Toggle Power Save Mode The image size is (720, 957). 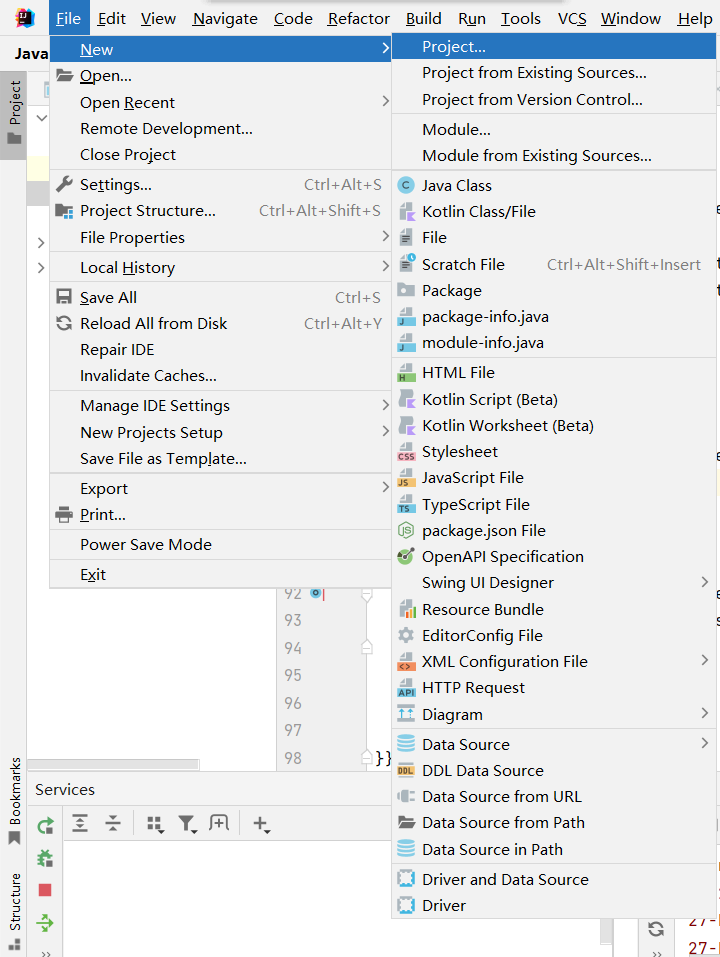tap(220, 544)
